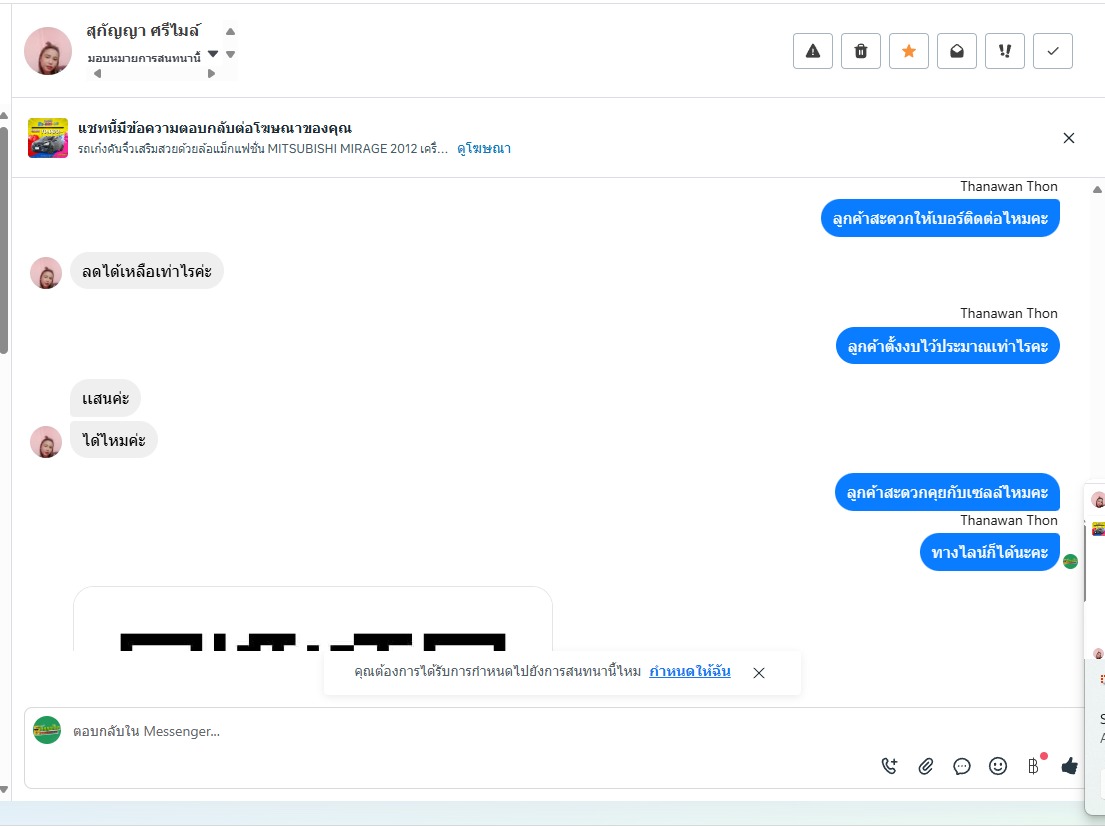This screenshot has width=1105, height=826.
Task: Click the right arrow under assignment label
Action: coord(211,73)
